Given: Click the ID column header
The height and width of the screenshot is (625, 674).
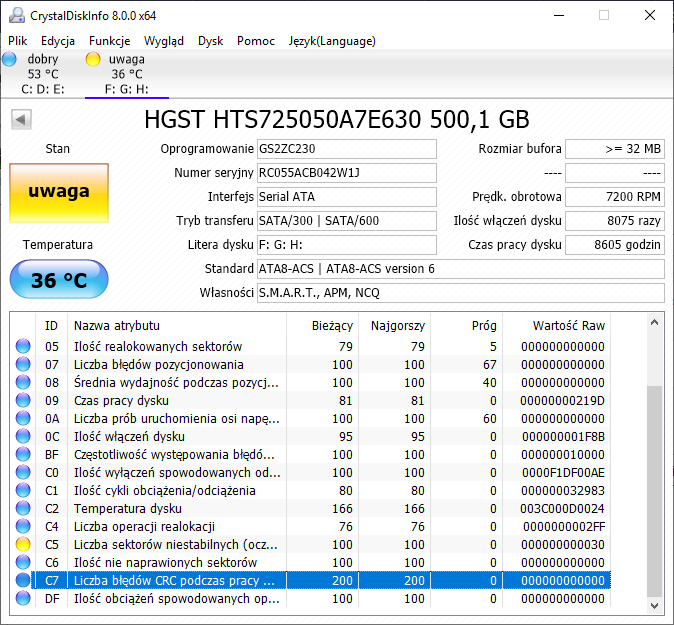Looking at the screenshot, I should (x=51, y=326).
